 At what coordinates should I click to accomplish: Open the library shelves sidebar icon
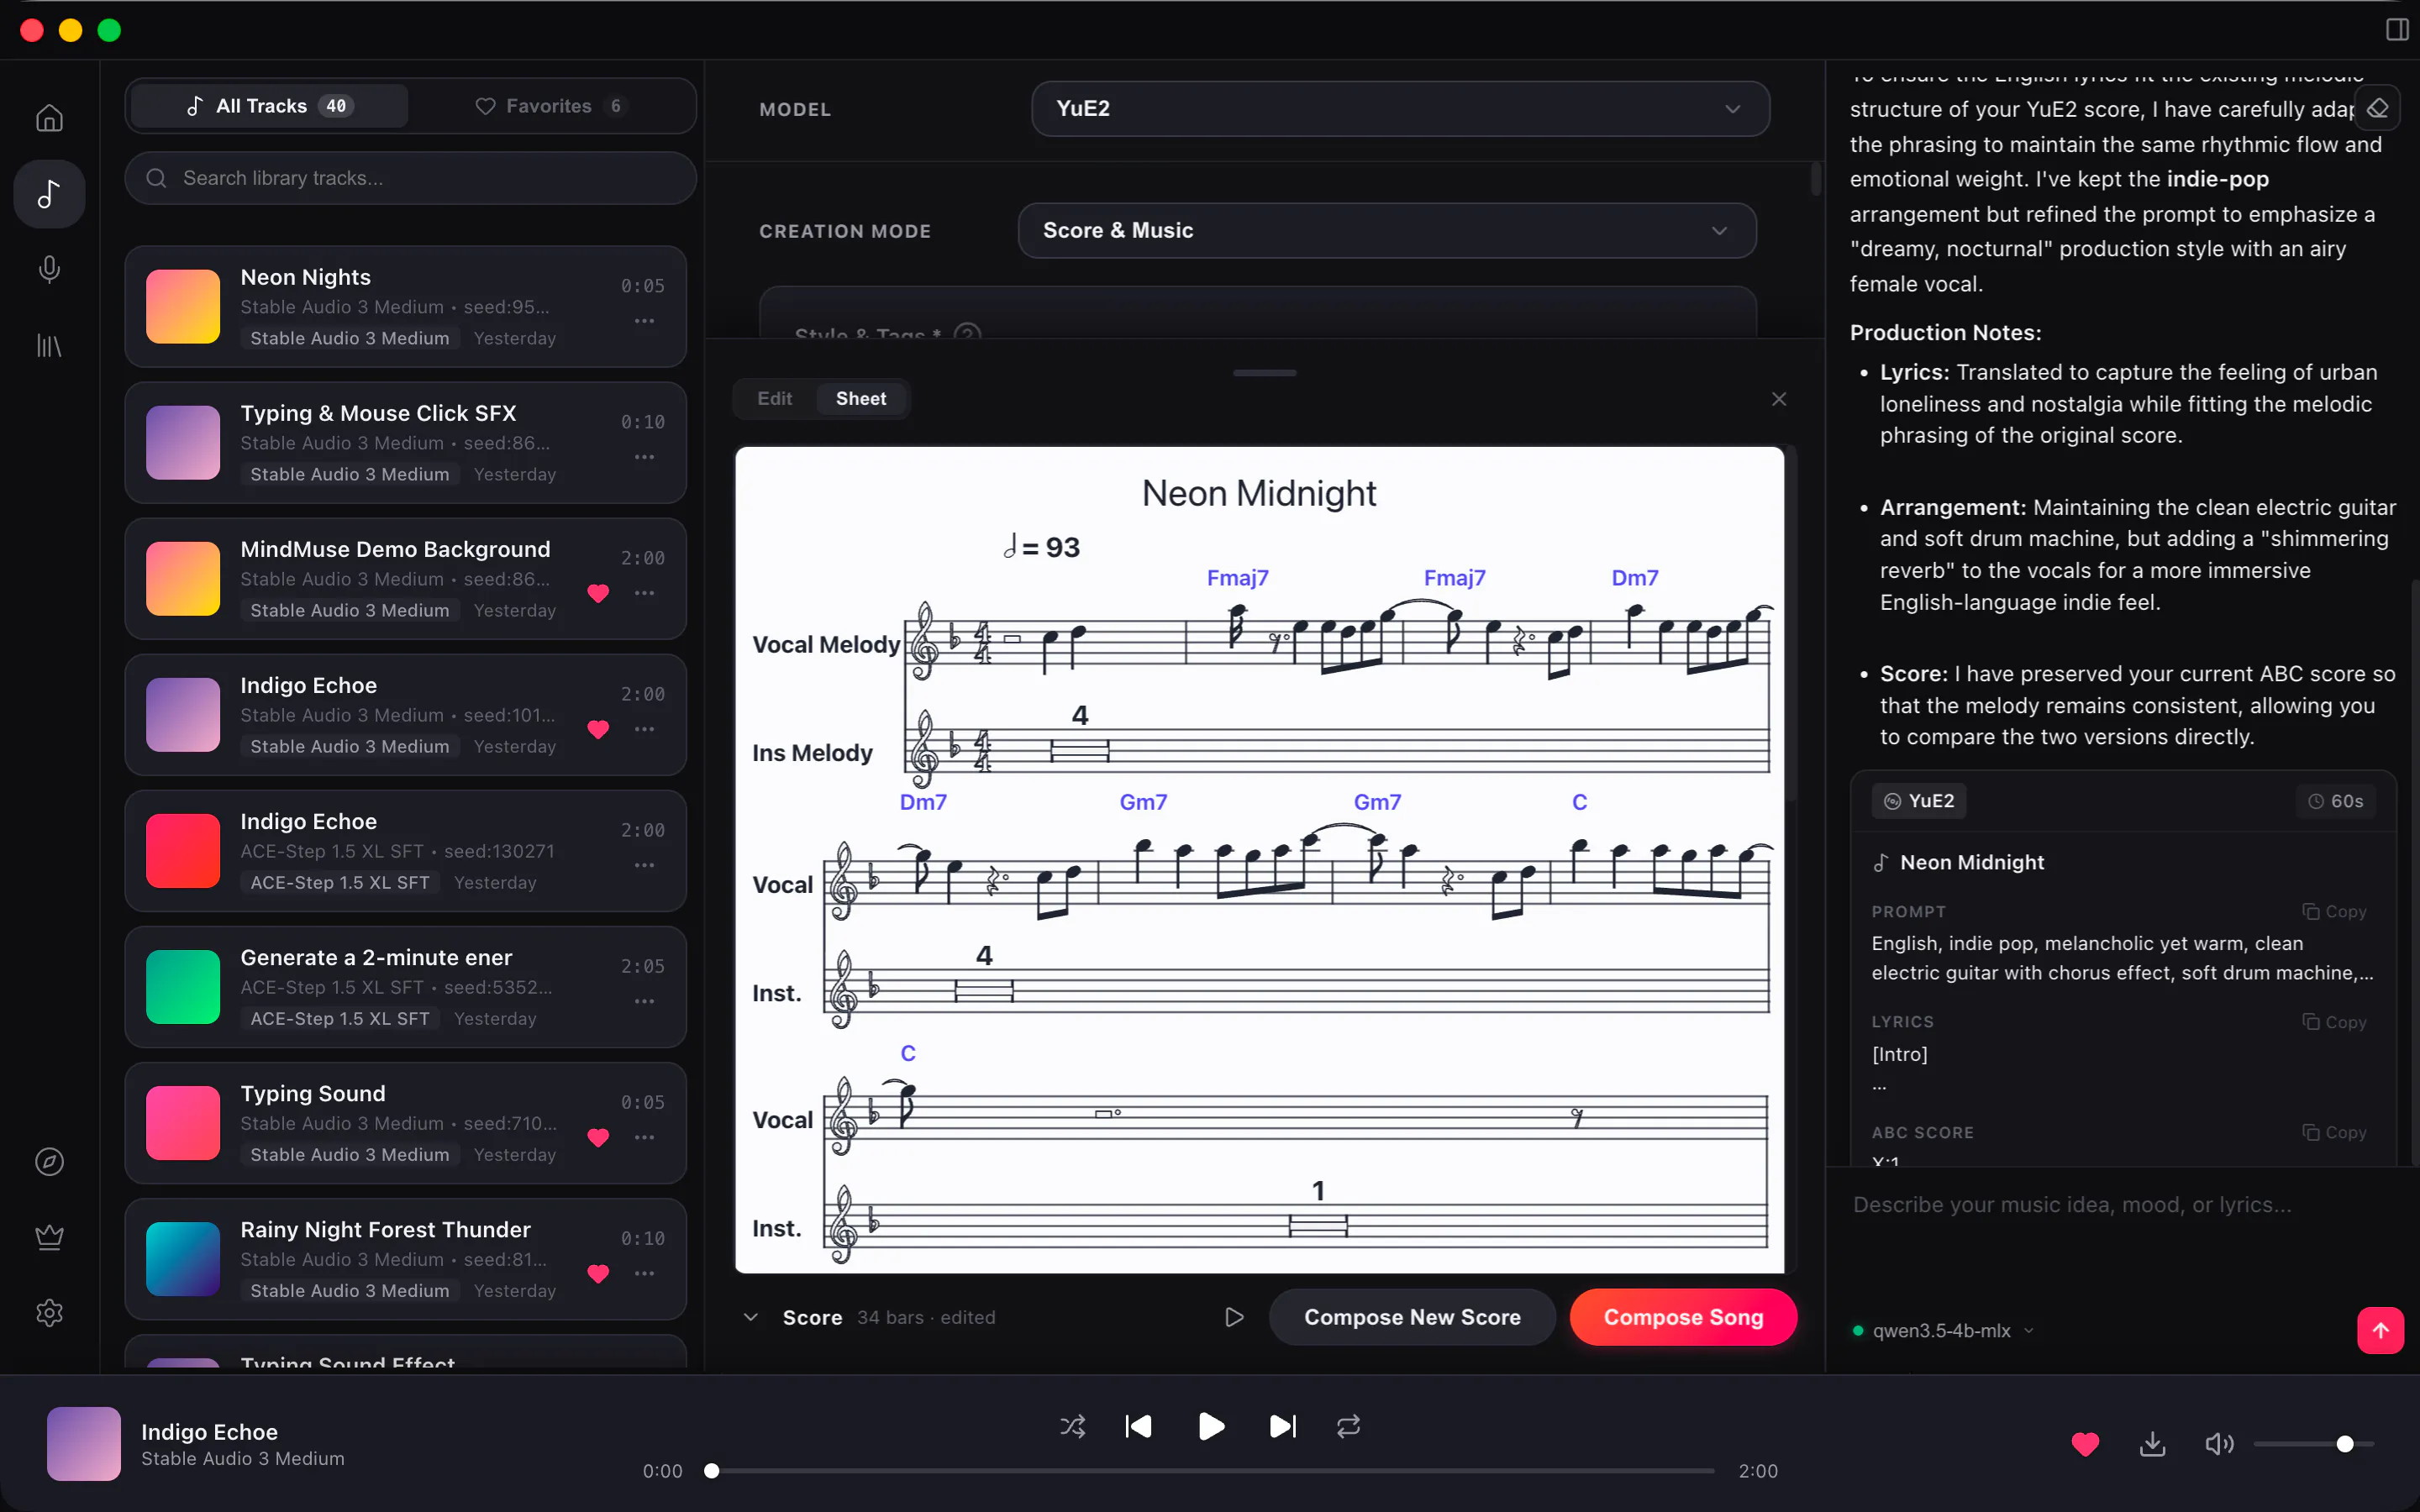coord(49,345)
